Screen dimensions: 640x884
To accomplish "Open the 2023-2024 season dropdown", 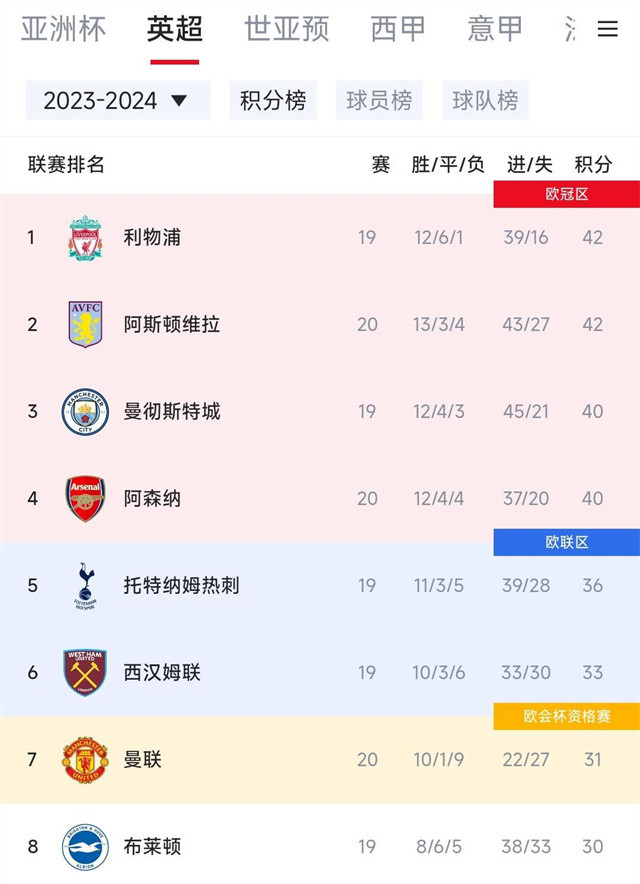I will tap(117, 101).
